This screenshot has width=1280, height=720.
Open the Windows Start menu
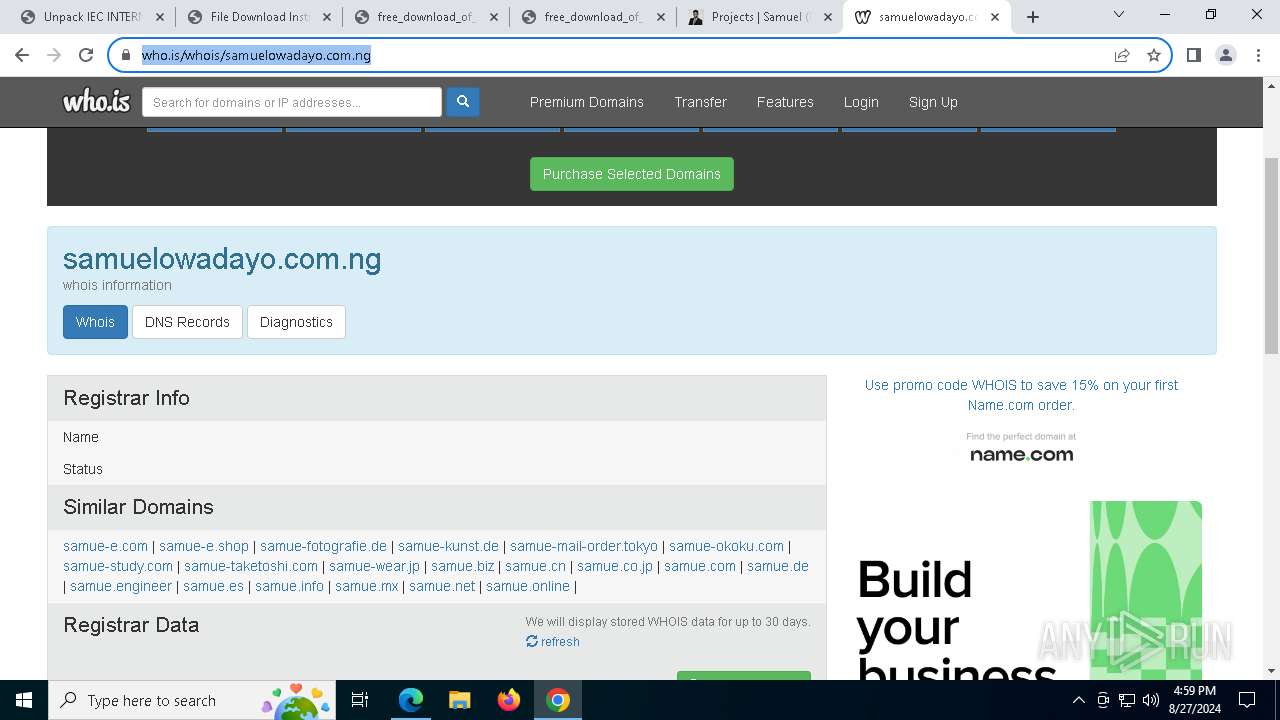[23, 700]
